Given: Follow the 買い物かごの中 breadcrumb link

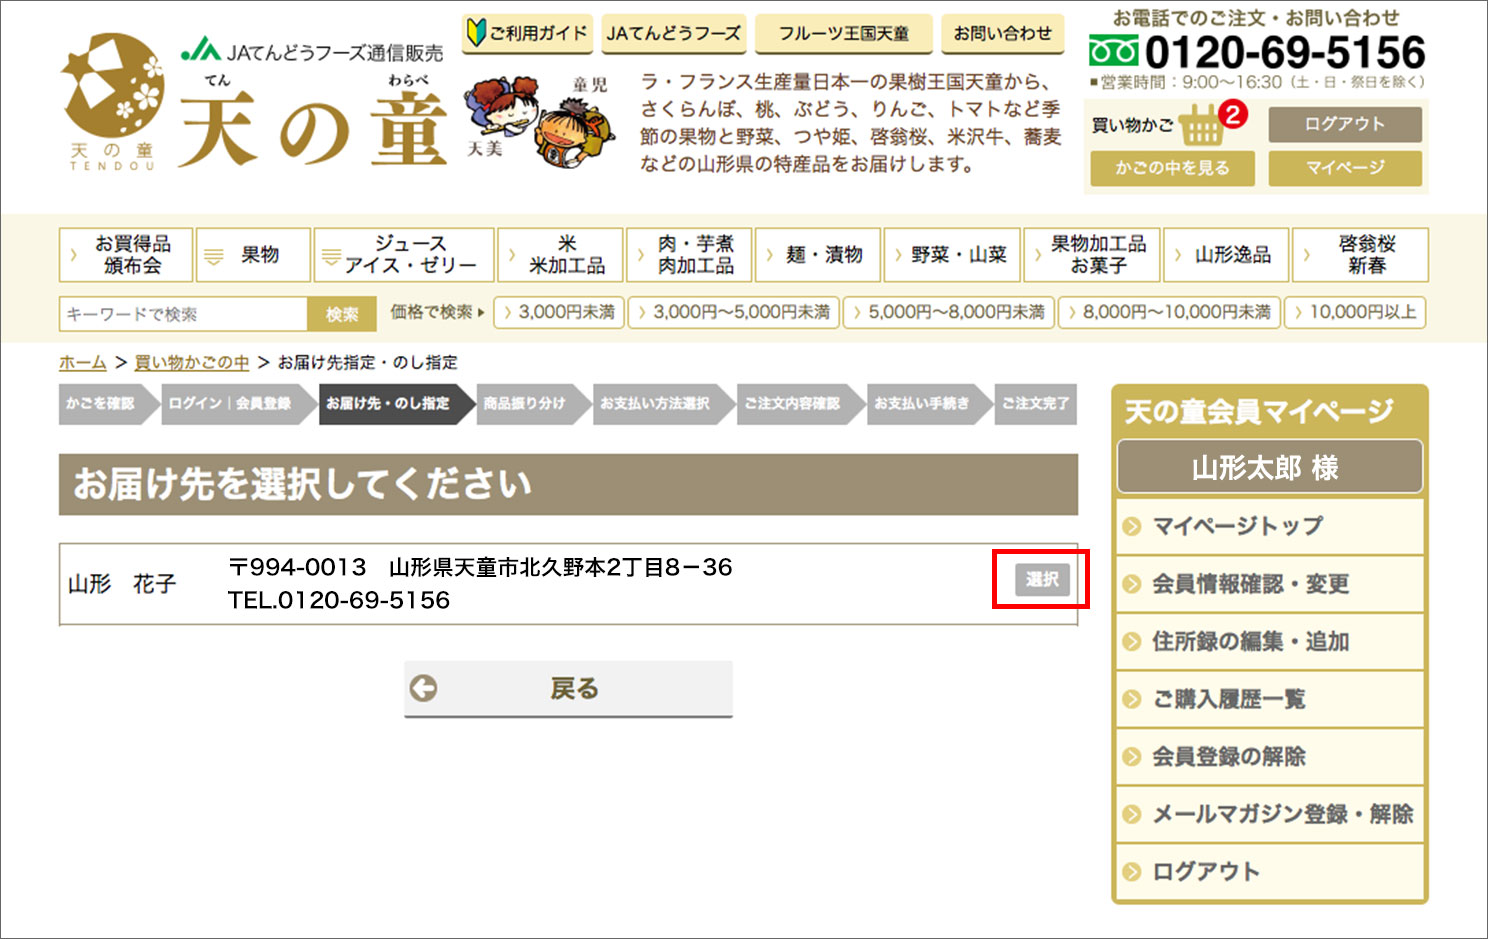Looking at the screenshot, I should click(x=192, y=363).
